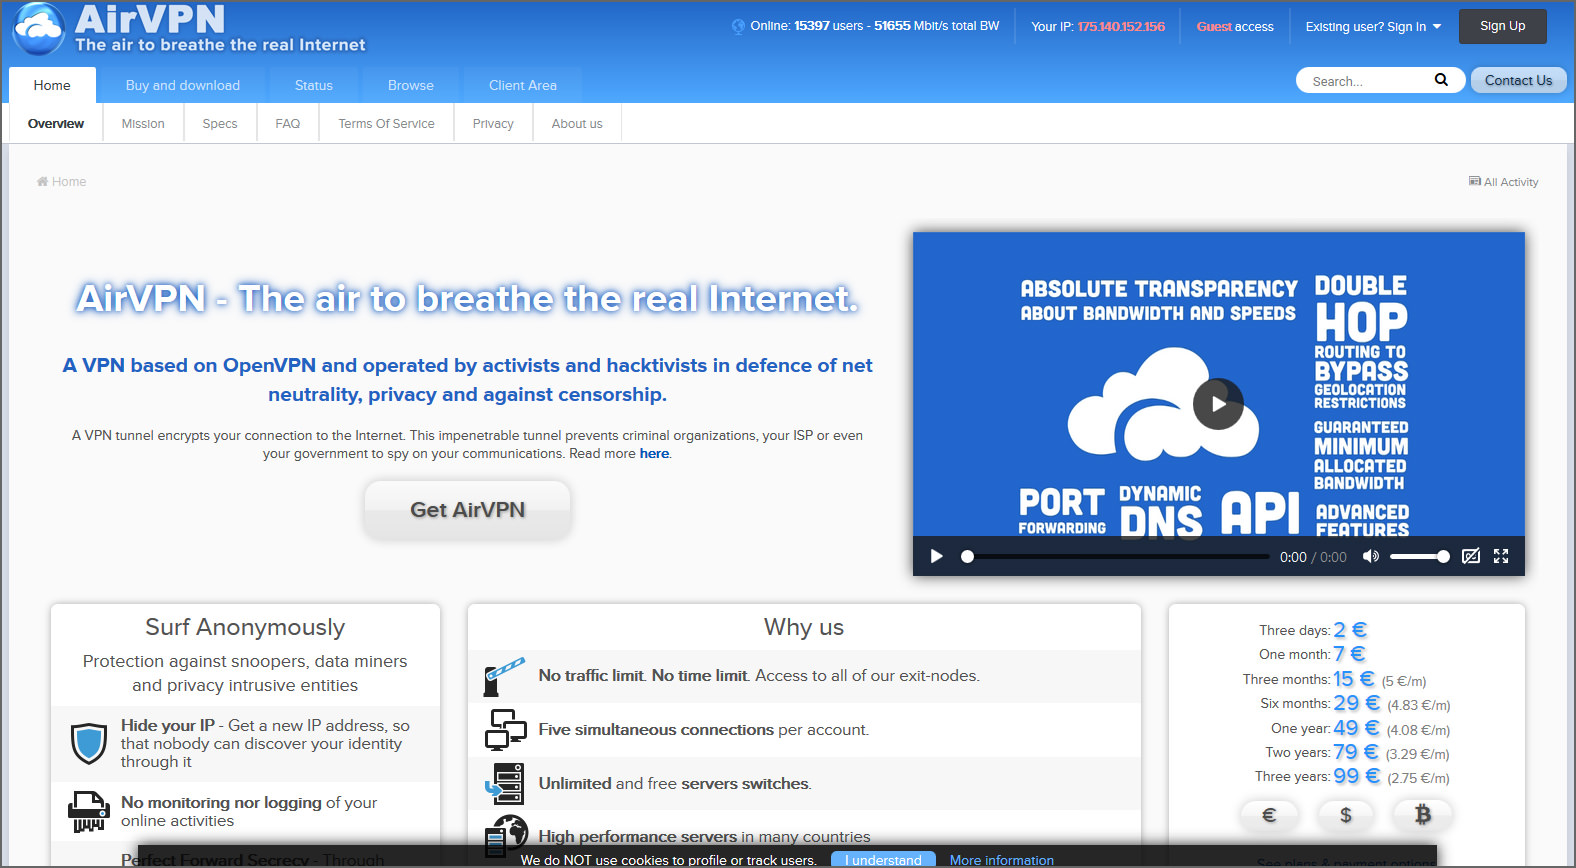This screenshot has width=1576, height=868.
Task: Click the Get AirVPN button
Action: 467,510
